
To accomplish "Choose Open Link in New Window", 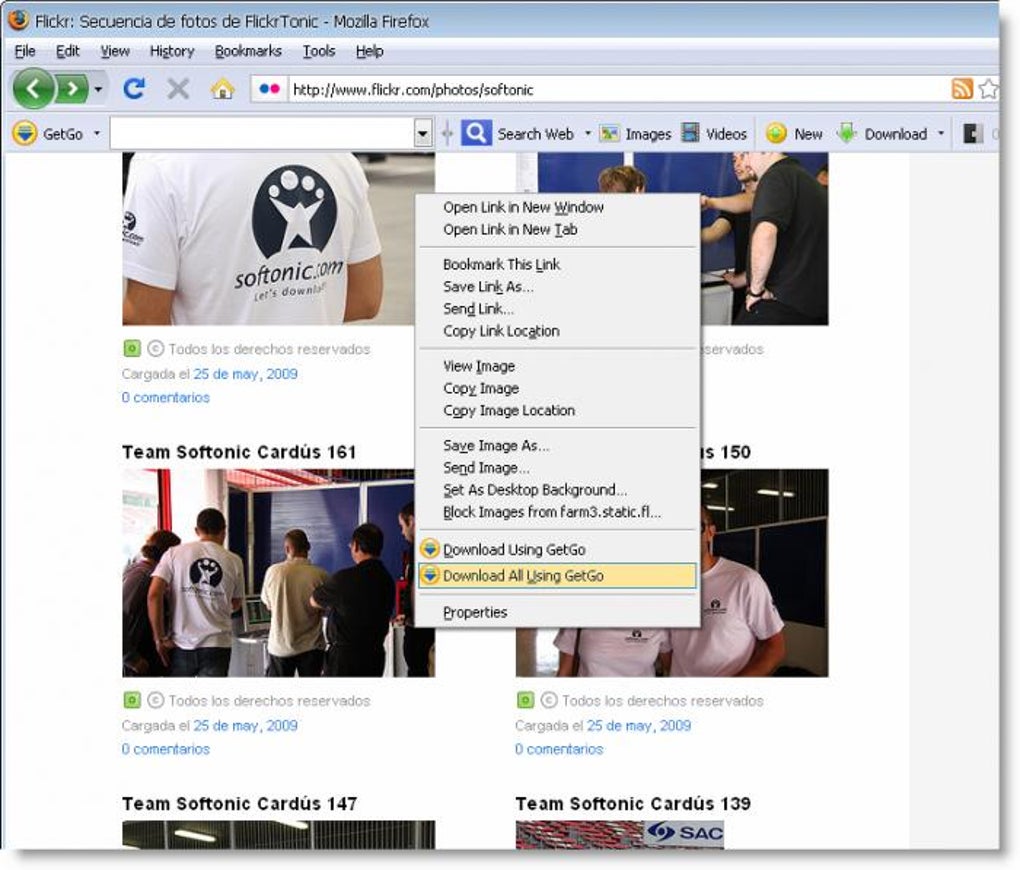I will point(557,208).
